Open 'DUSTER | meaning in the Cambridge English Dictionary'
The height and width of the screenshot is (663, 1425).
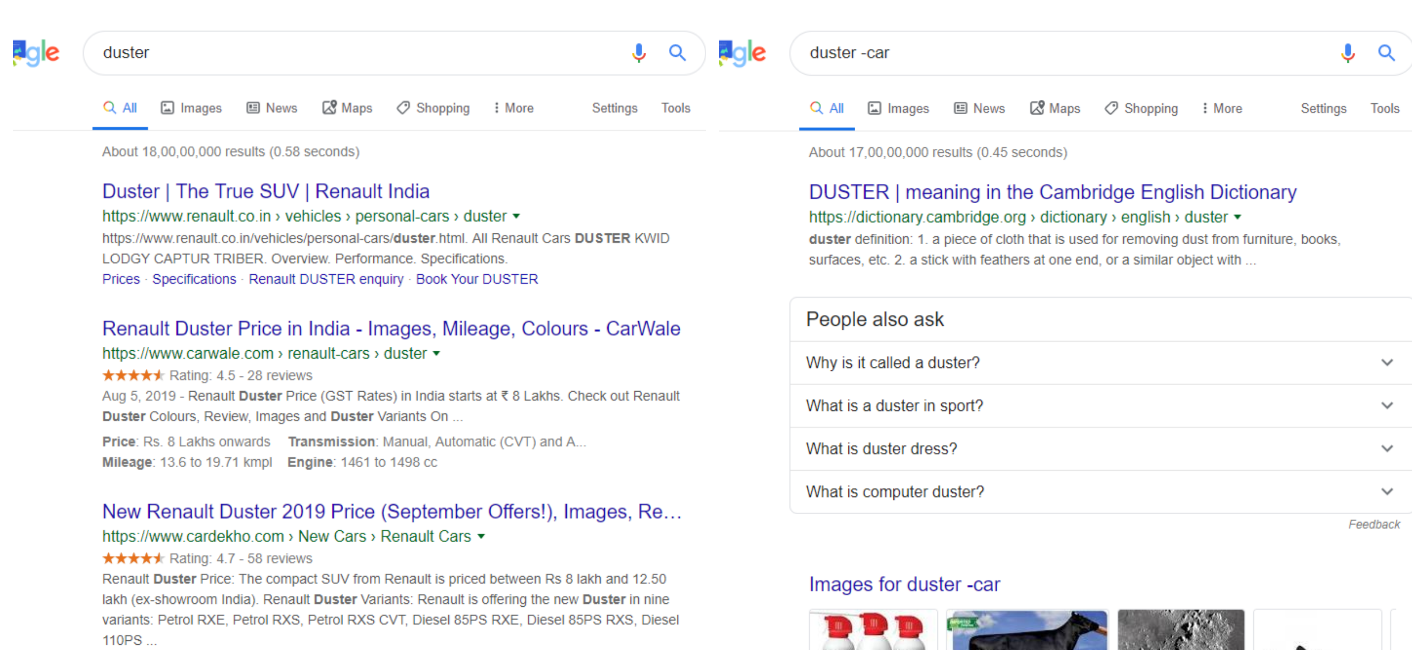coord(1053,193)
